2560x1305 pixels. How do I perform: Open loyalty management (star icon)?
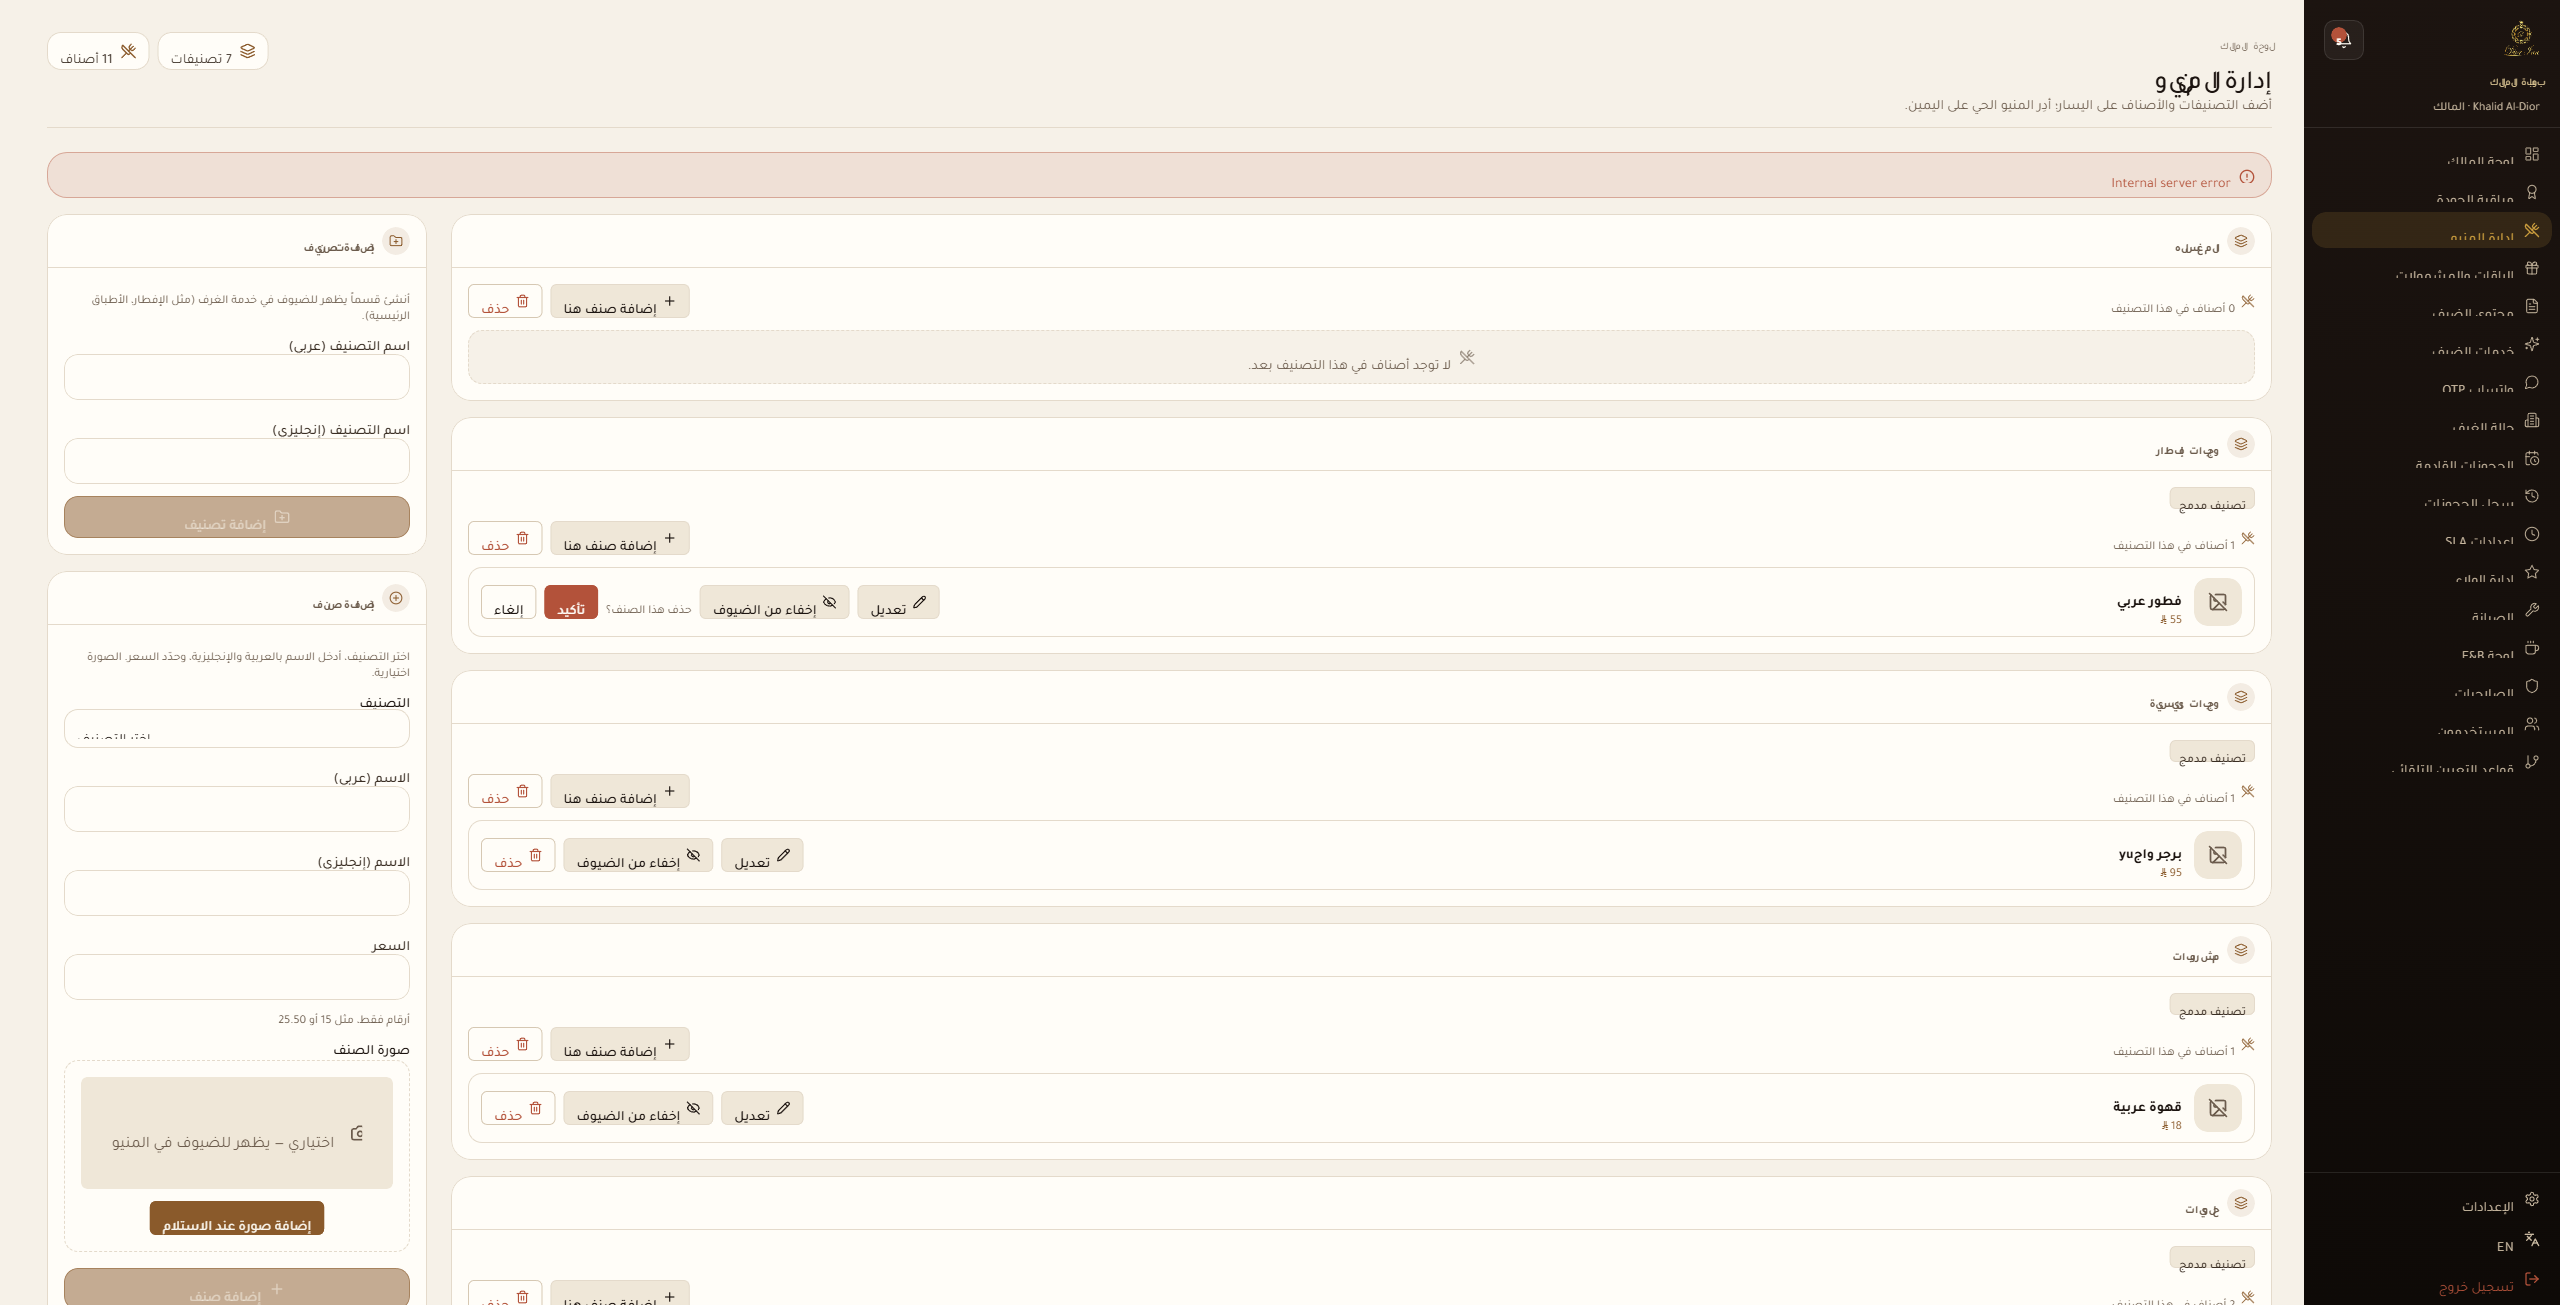pyautogui.click(x=2432, y=572)
